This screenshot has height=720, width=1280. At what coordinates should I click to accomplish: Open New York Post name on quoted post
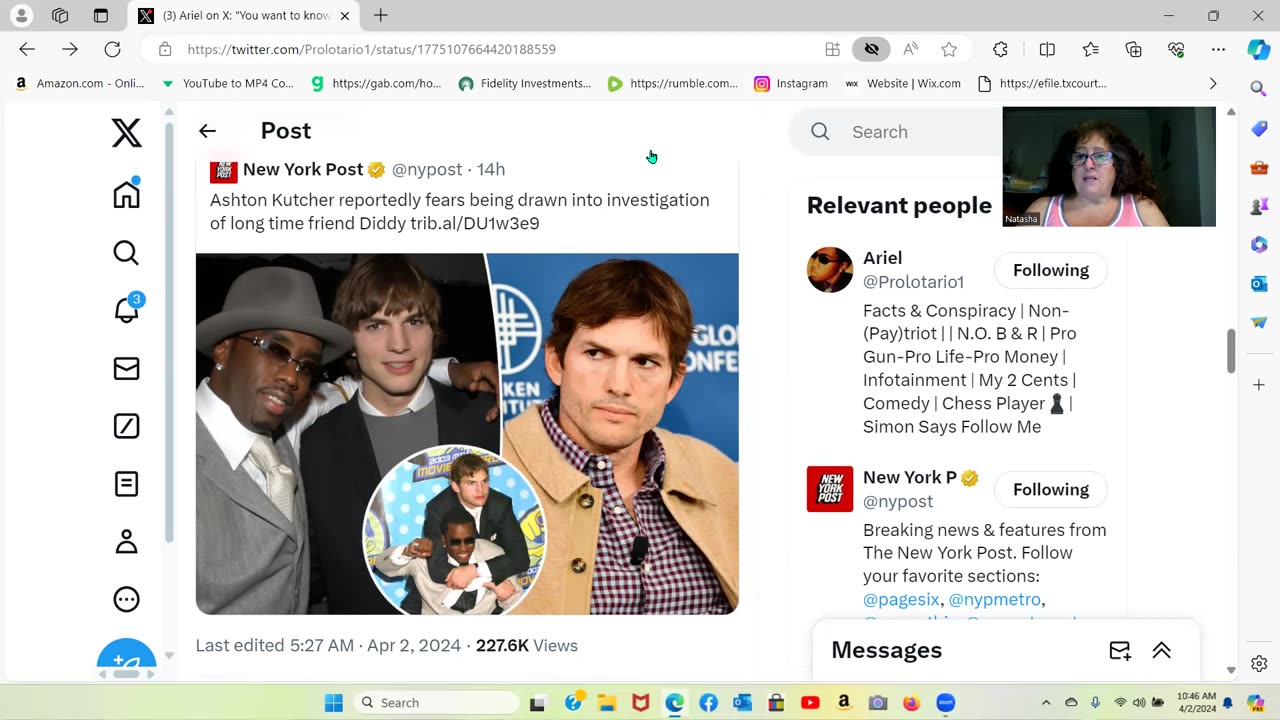click(x=303, y=169)
